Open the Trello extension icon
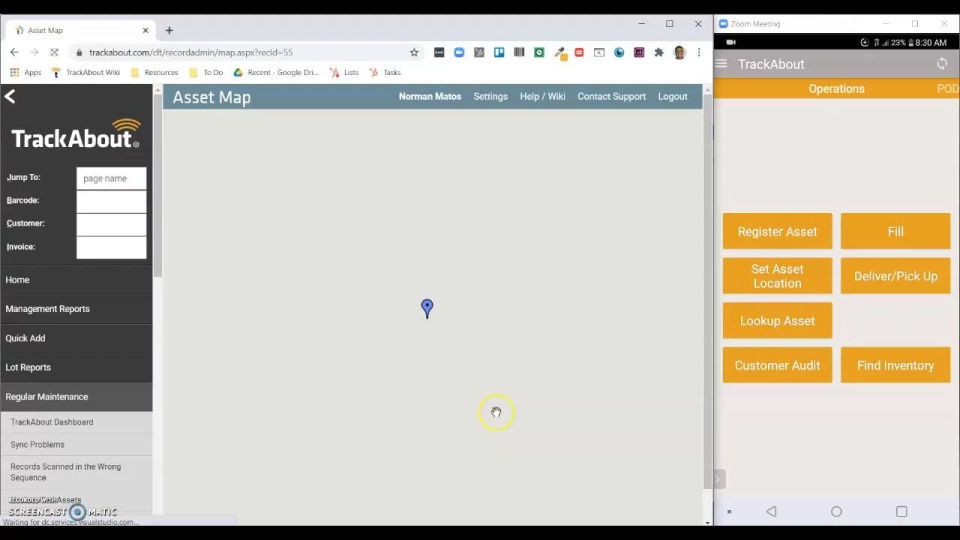The image size is (960, 540). 499,53
